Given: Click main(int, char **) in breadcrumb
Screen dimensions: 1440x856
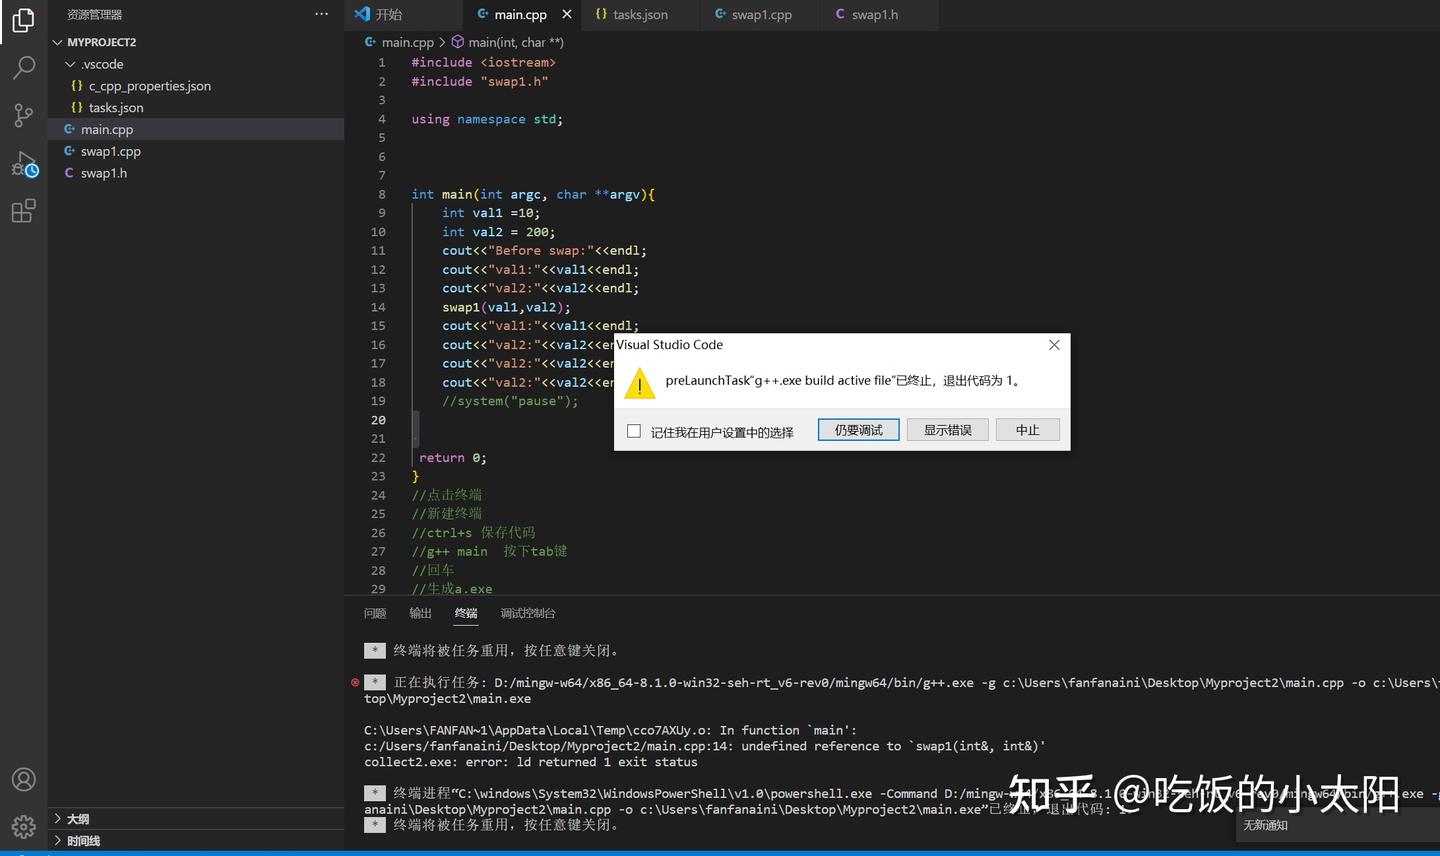Looking at the screenshot, I should coord(516,42).
